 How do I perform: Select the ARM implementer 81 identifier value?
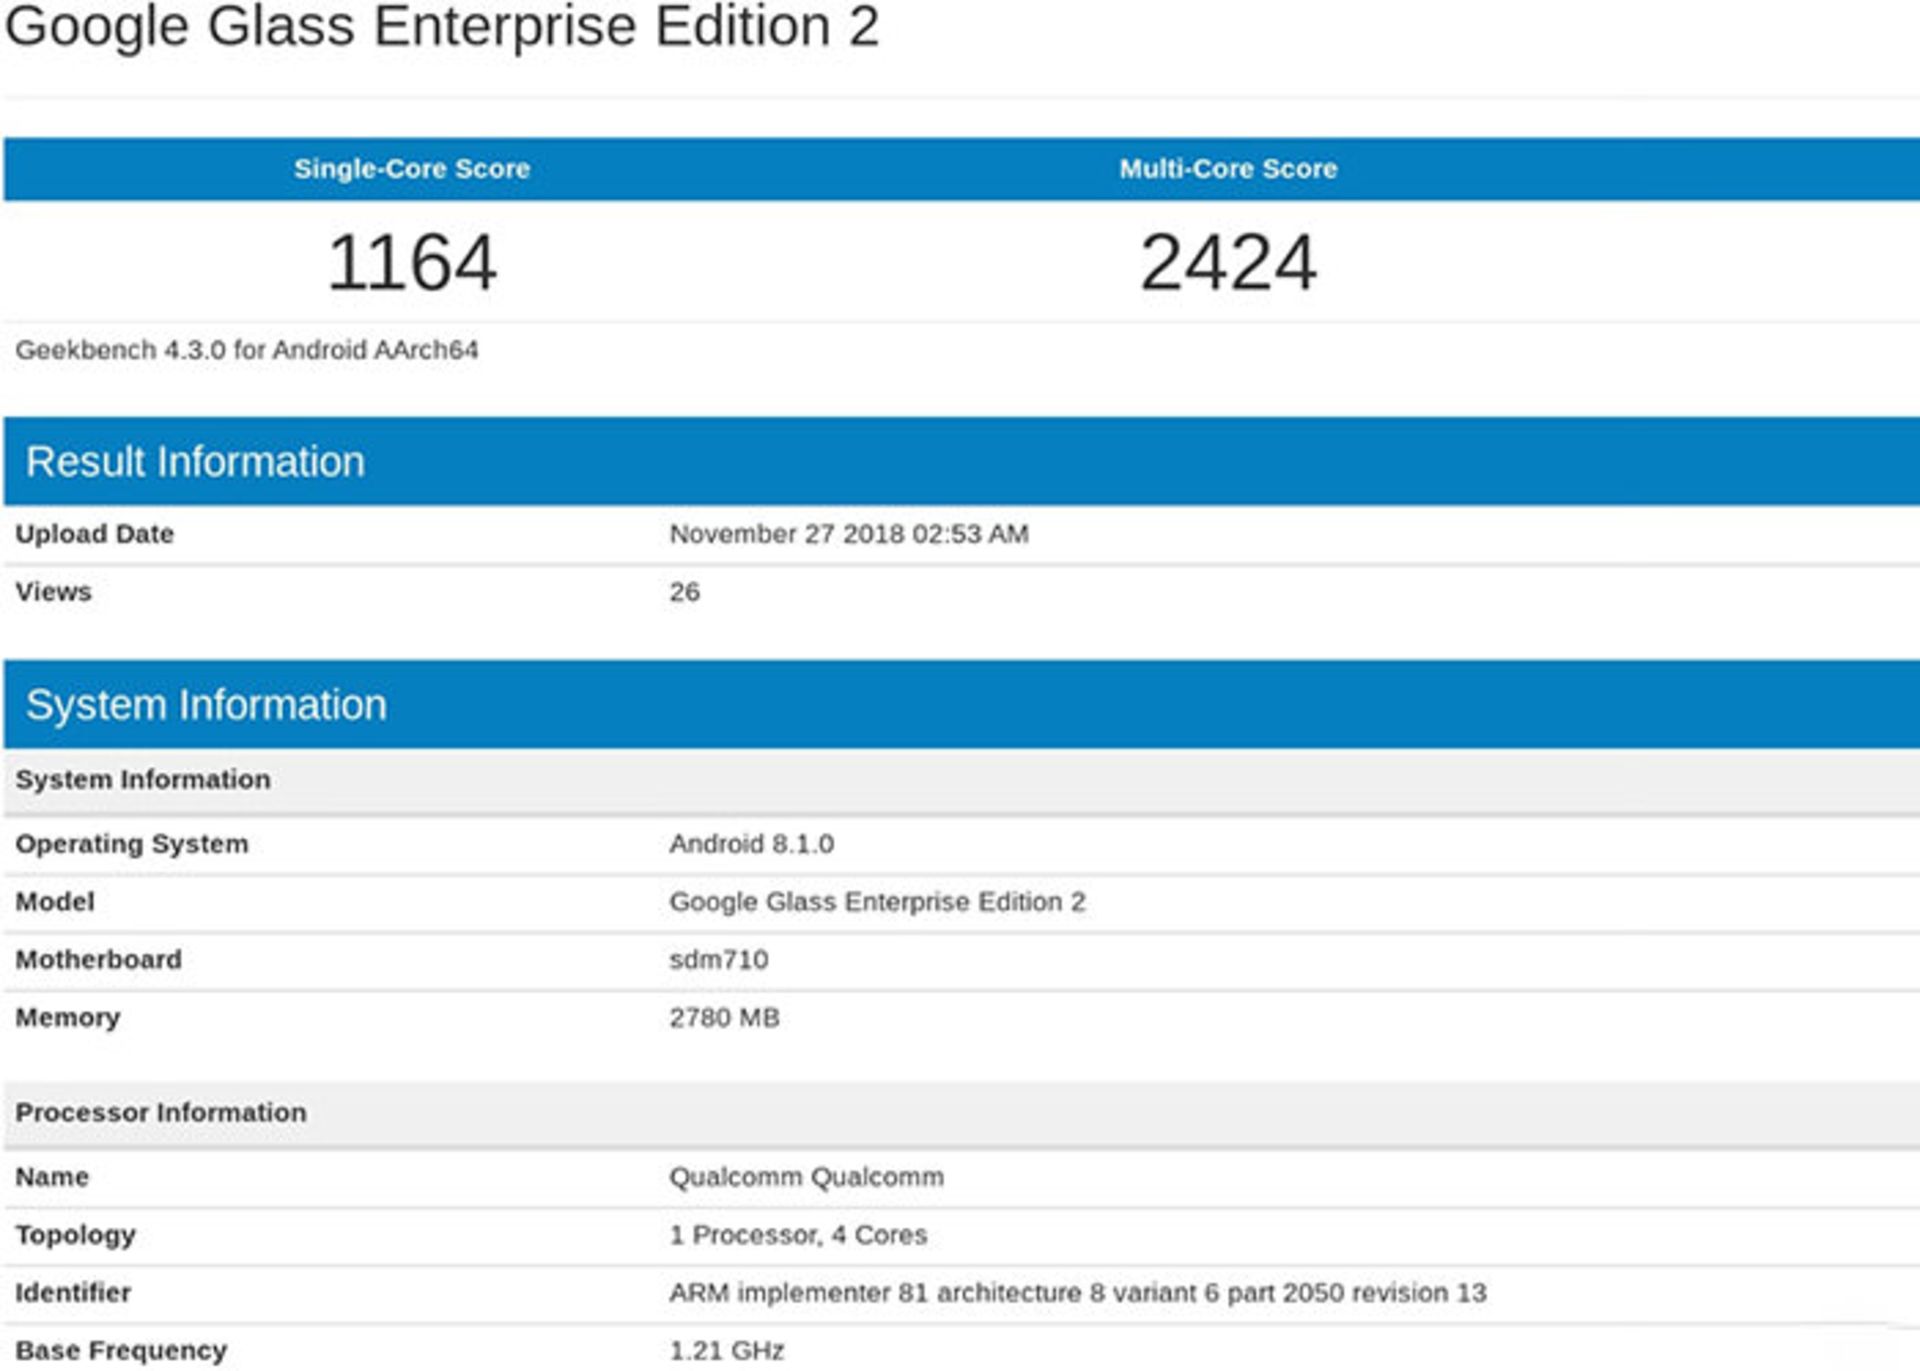pos(1078,1293)
